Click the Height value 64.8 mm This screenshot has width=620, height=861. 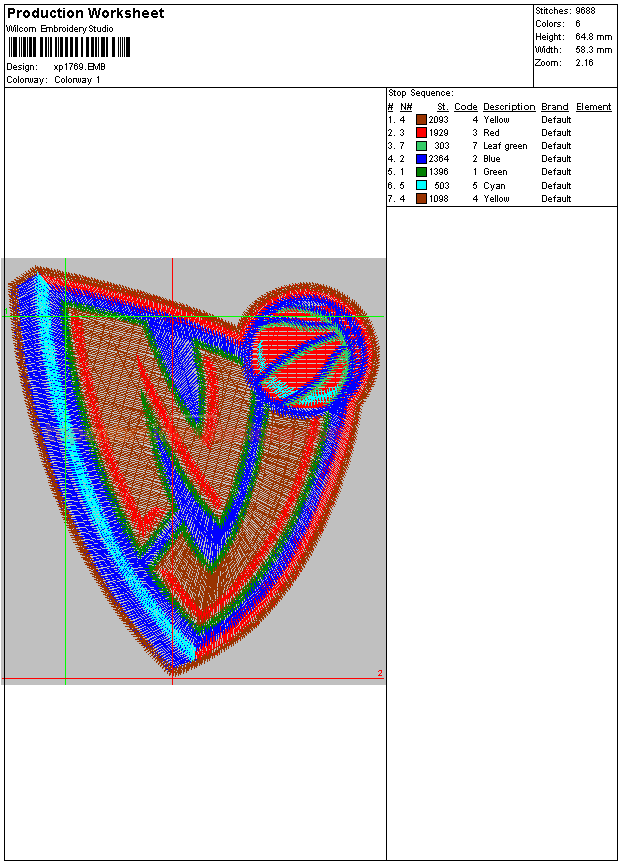pyautogui.click(x=594, y=37)
